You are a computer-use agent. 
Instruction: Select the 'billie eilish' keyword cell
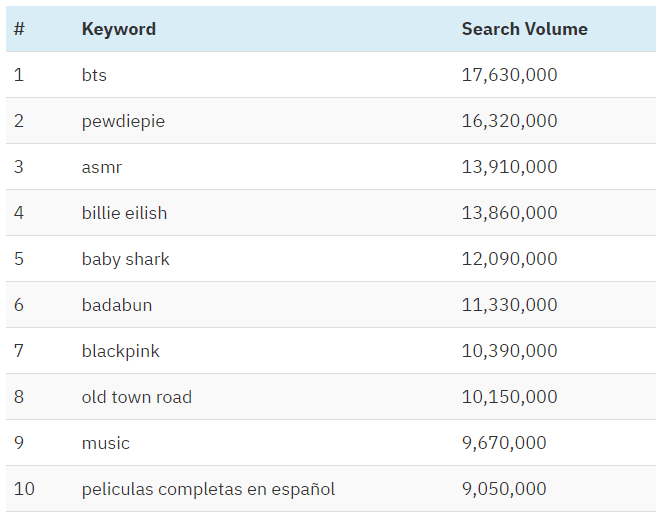124,213
